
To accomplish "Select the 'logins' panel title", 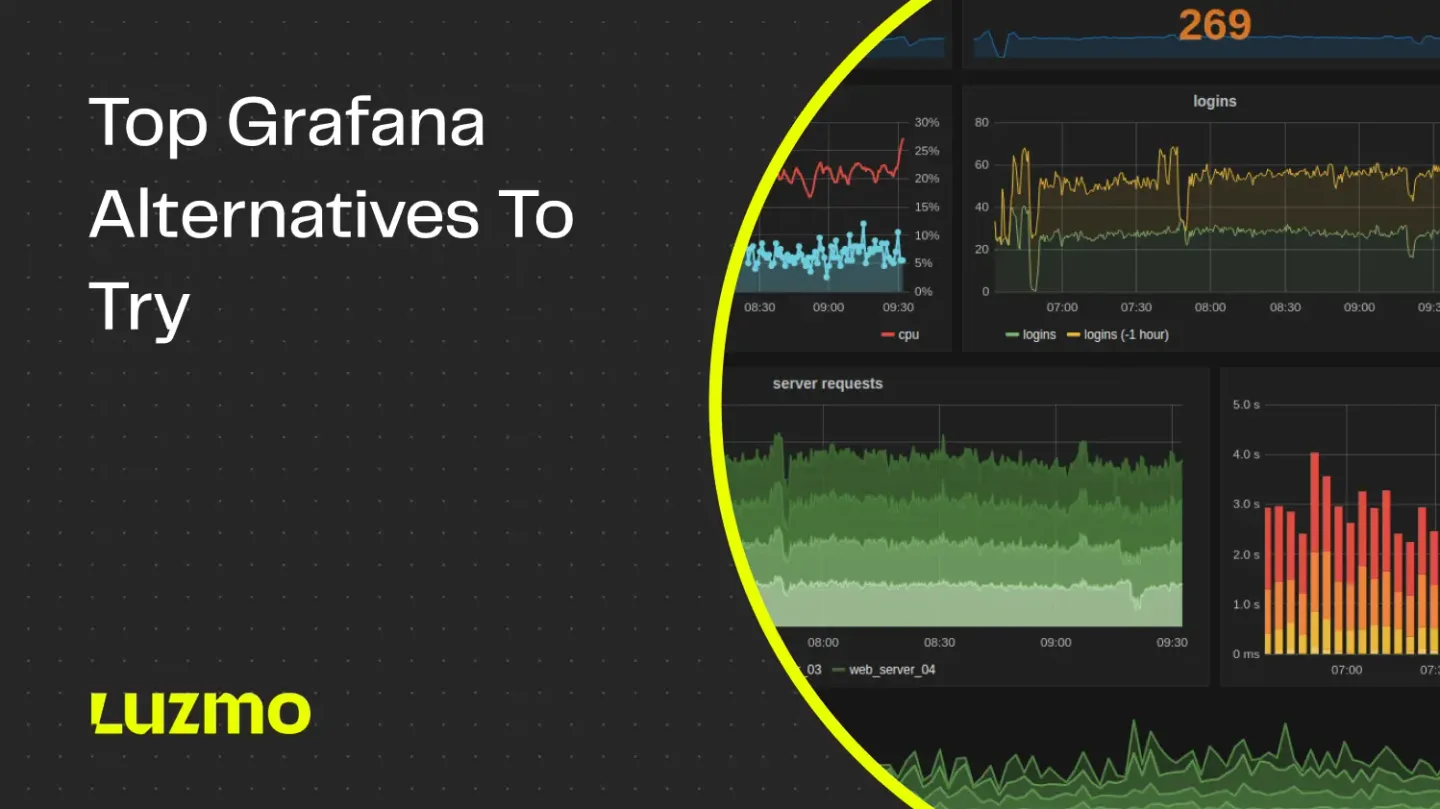I will pos(1214,101).
